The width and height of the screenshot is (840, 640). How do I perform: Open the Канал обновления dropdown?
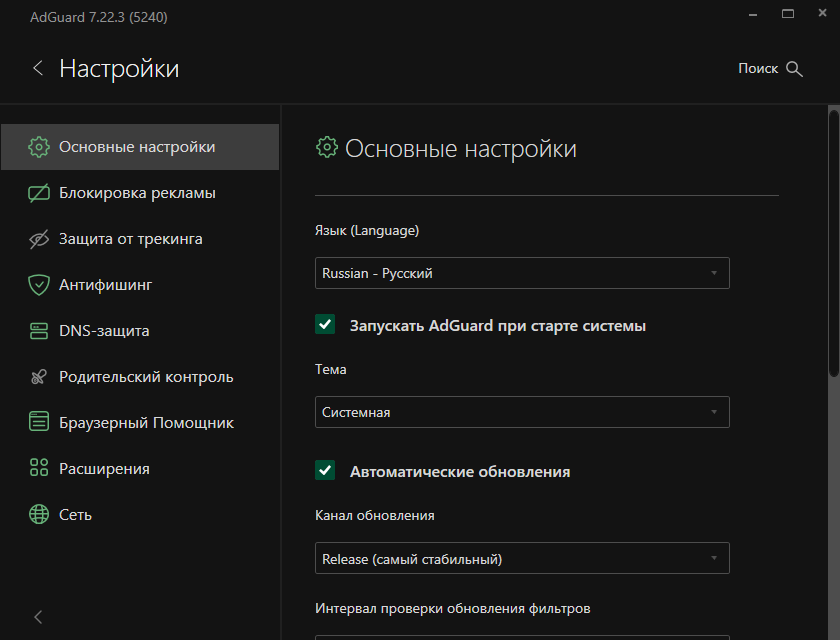522,557
